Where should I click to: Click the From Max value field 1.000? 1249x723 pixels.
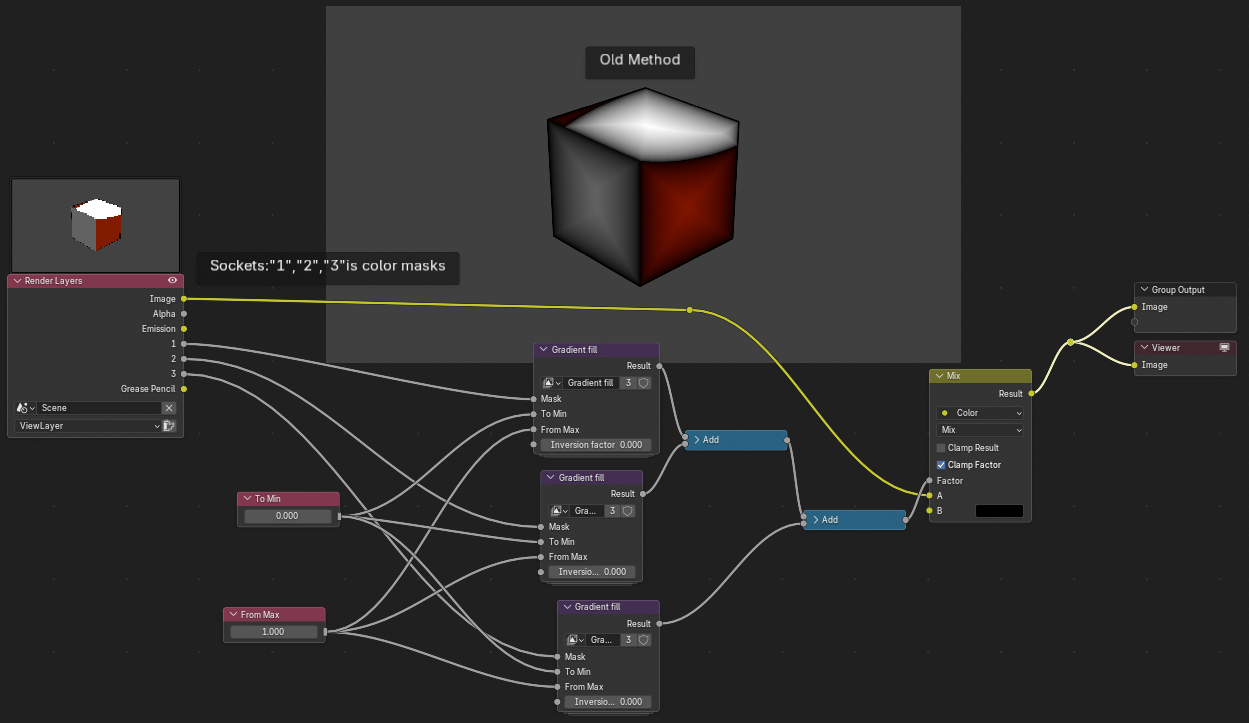[x=273, y=632]
